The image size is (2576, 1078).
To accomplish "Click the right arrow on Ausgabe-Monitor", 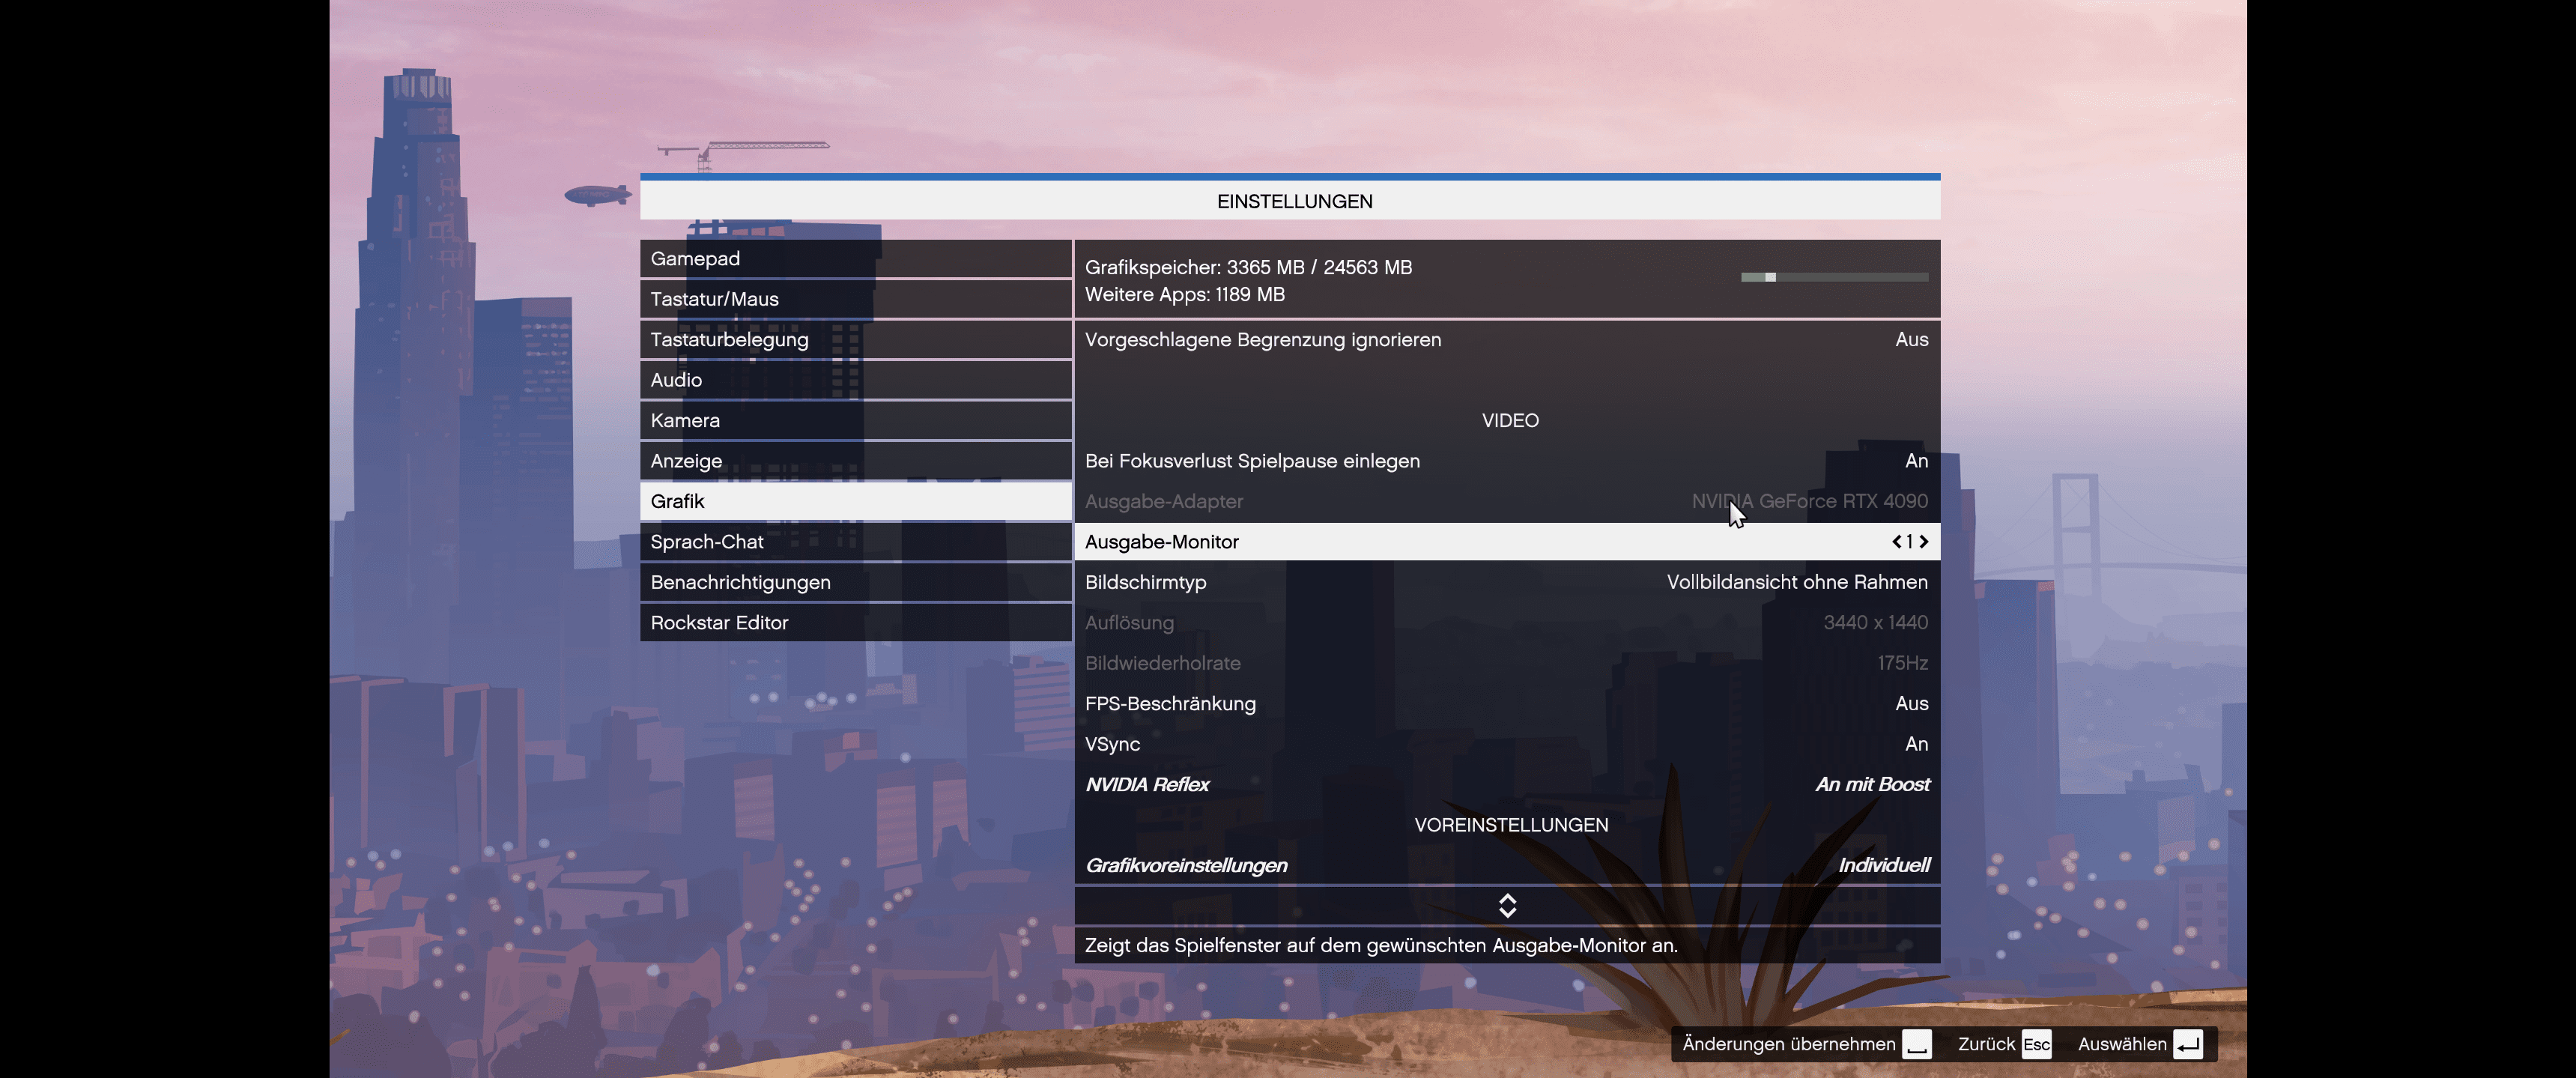I will (x=1923, y=542).
